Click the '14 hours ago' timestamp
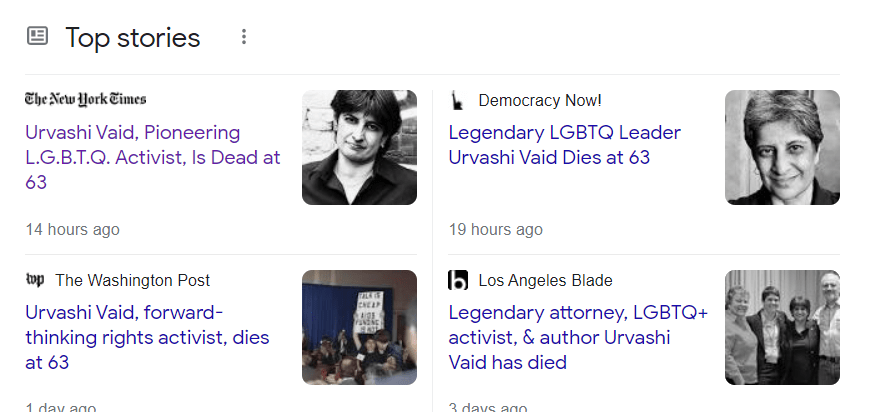 click(x=72, y=230)
